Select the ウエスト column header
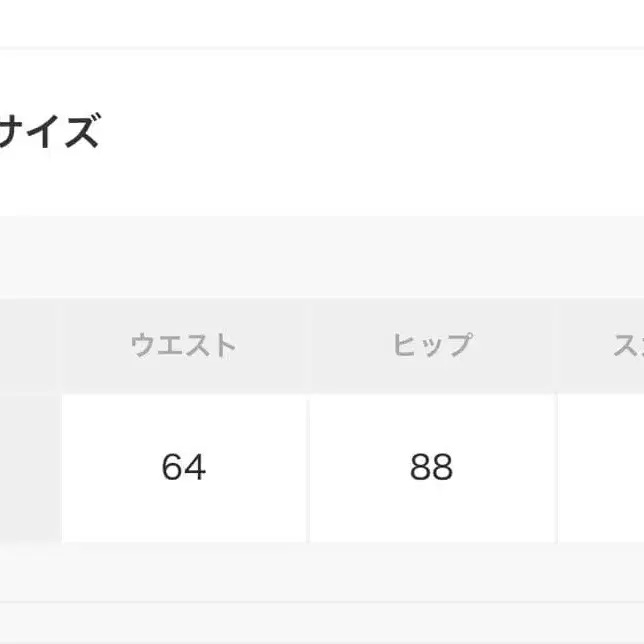Viewport: 644px width, 644px height. point(183,346)
